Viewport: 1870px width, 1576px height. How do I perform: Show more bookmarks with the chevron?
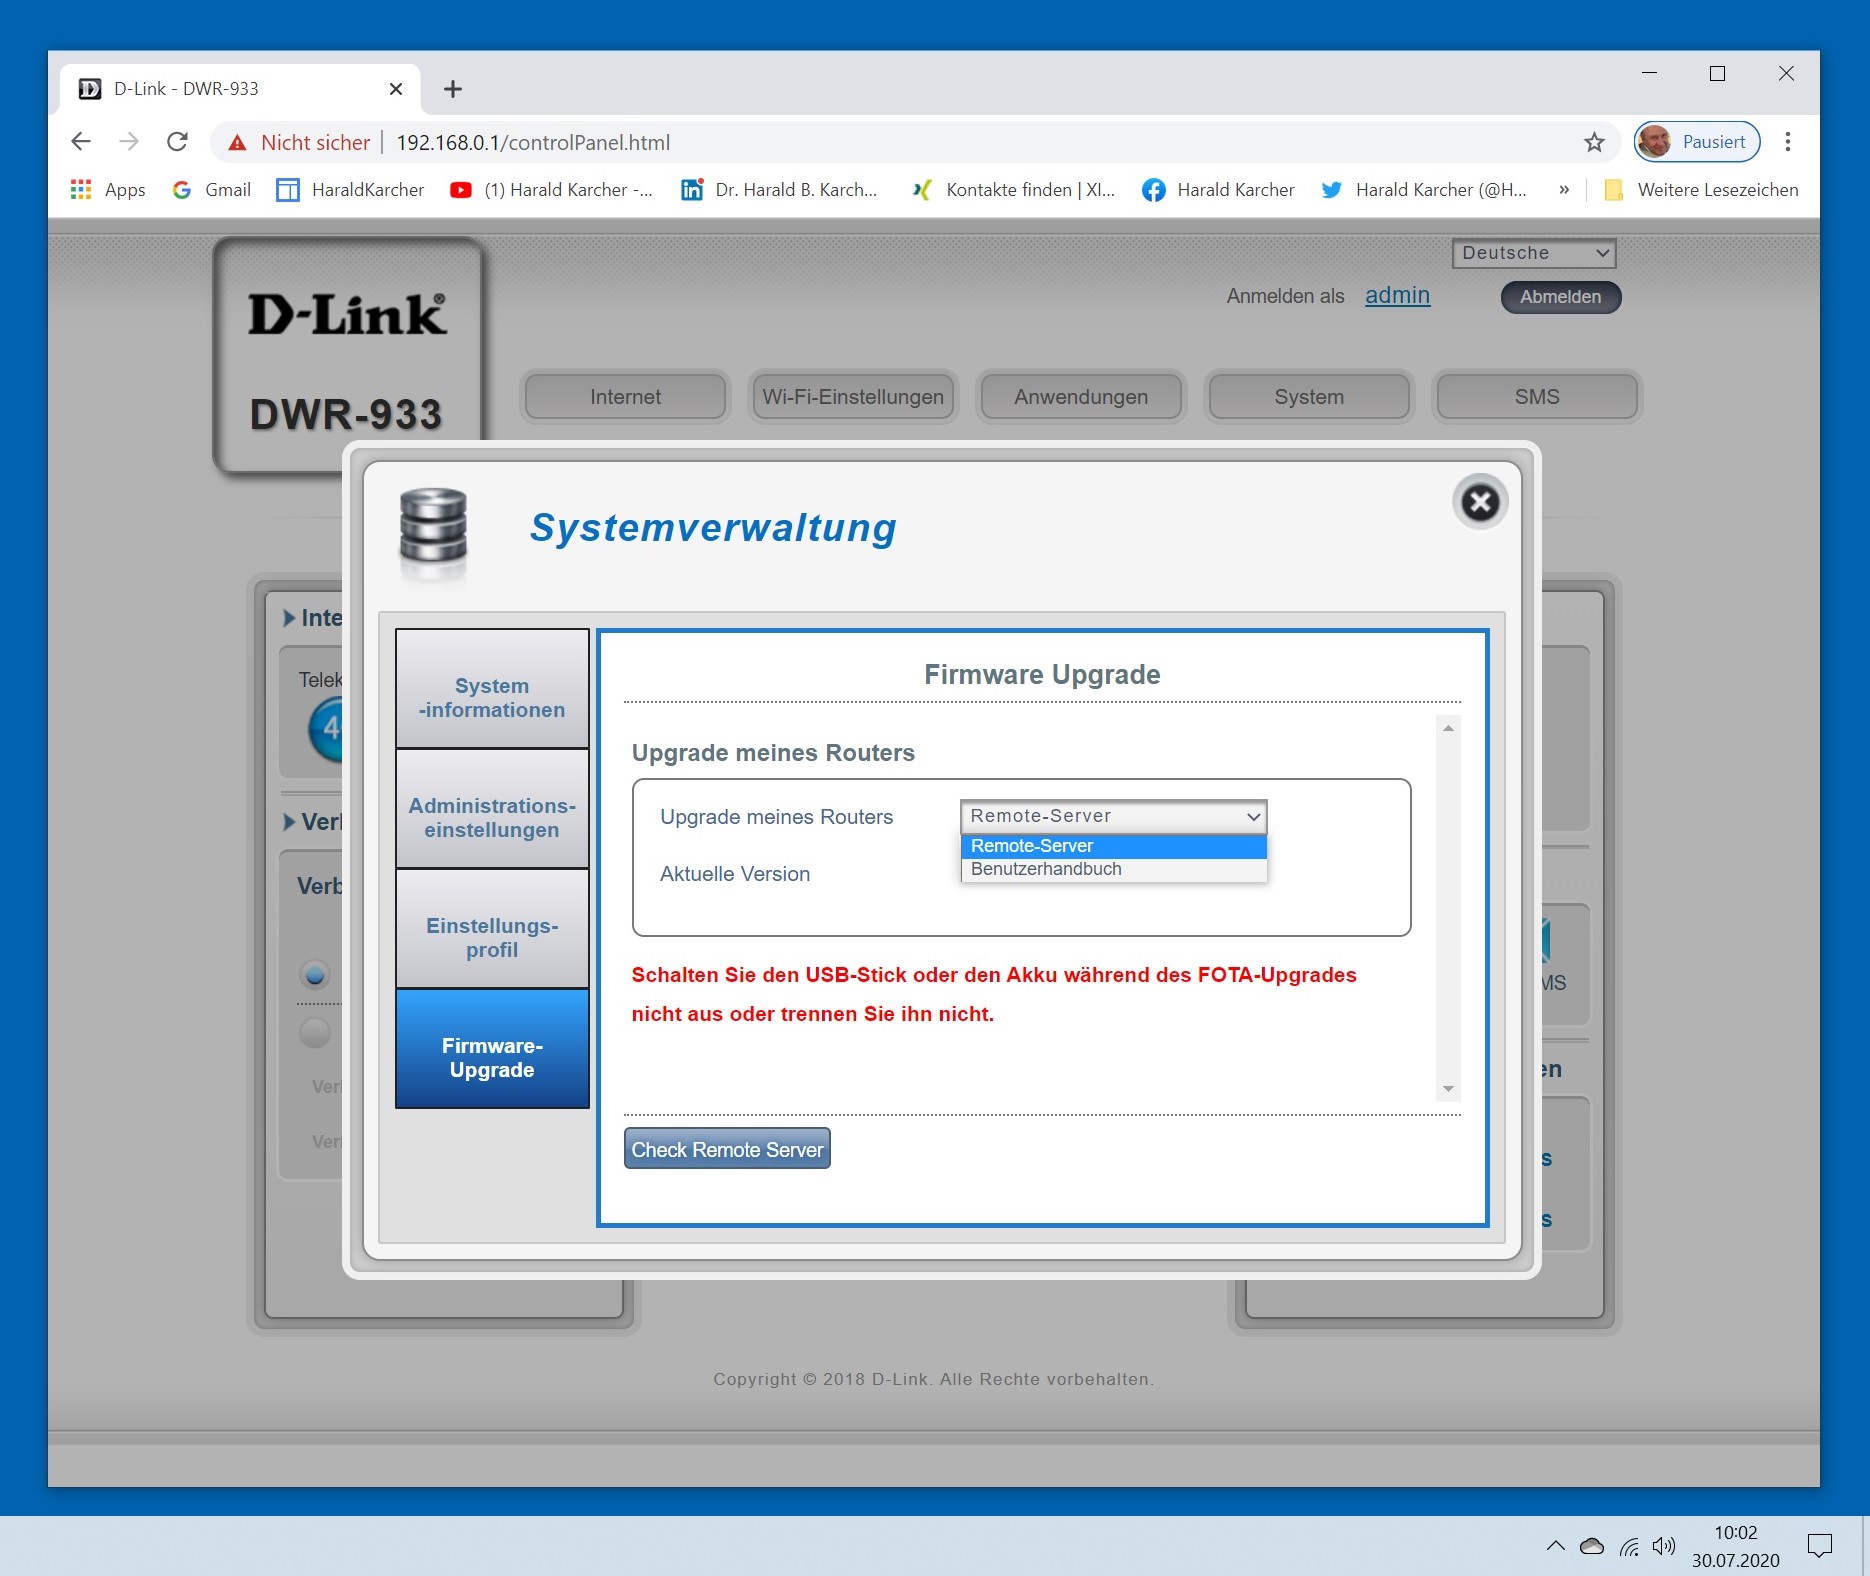pos(1564,190)
